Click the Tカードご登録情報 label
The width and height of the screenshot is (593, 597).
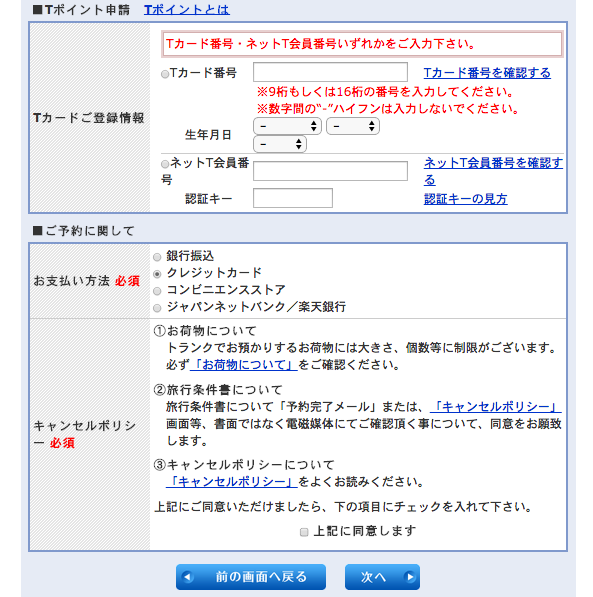(89, 118)
